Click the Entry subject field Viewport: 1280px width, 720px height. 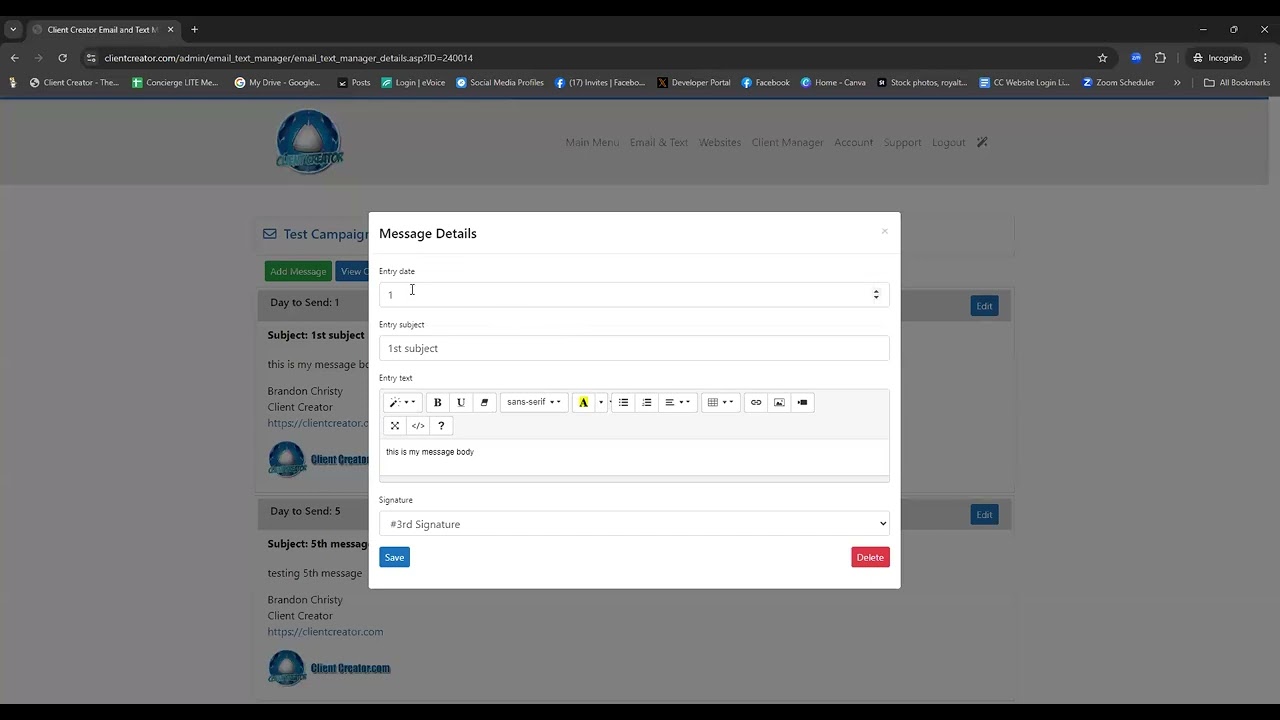pos(634,348)
